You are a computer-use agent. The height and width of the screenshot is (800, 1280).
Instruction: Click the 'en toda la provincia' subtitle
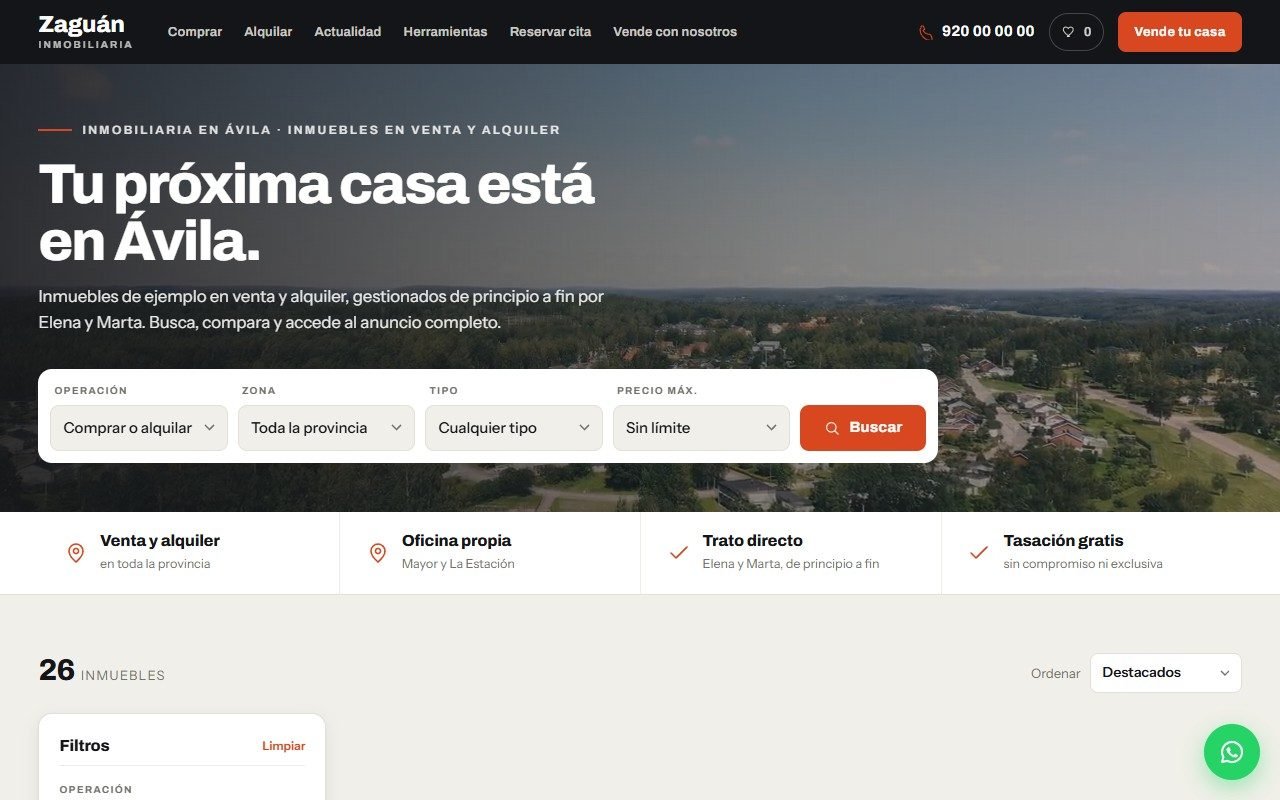tap(155, 564)
